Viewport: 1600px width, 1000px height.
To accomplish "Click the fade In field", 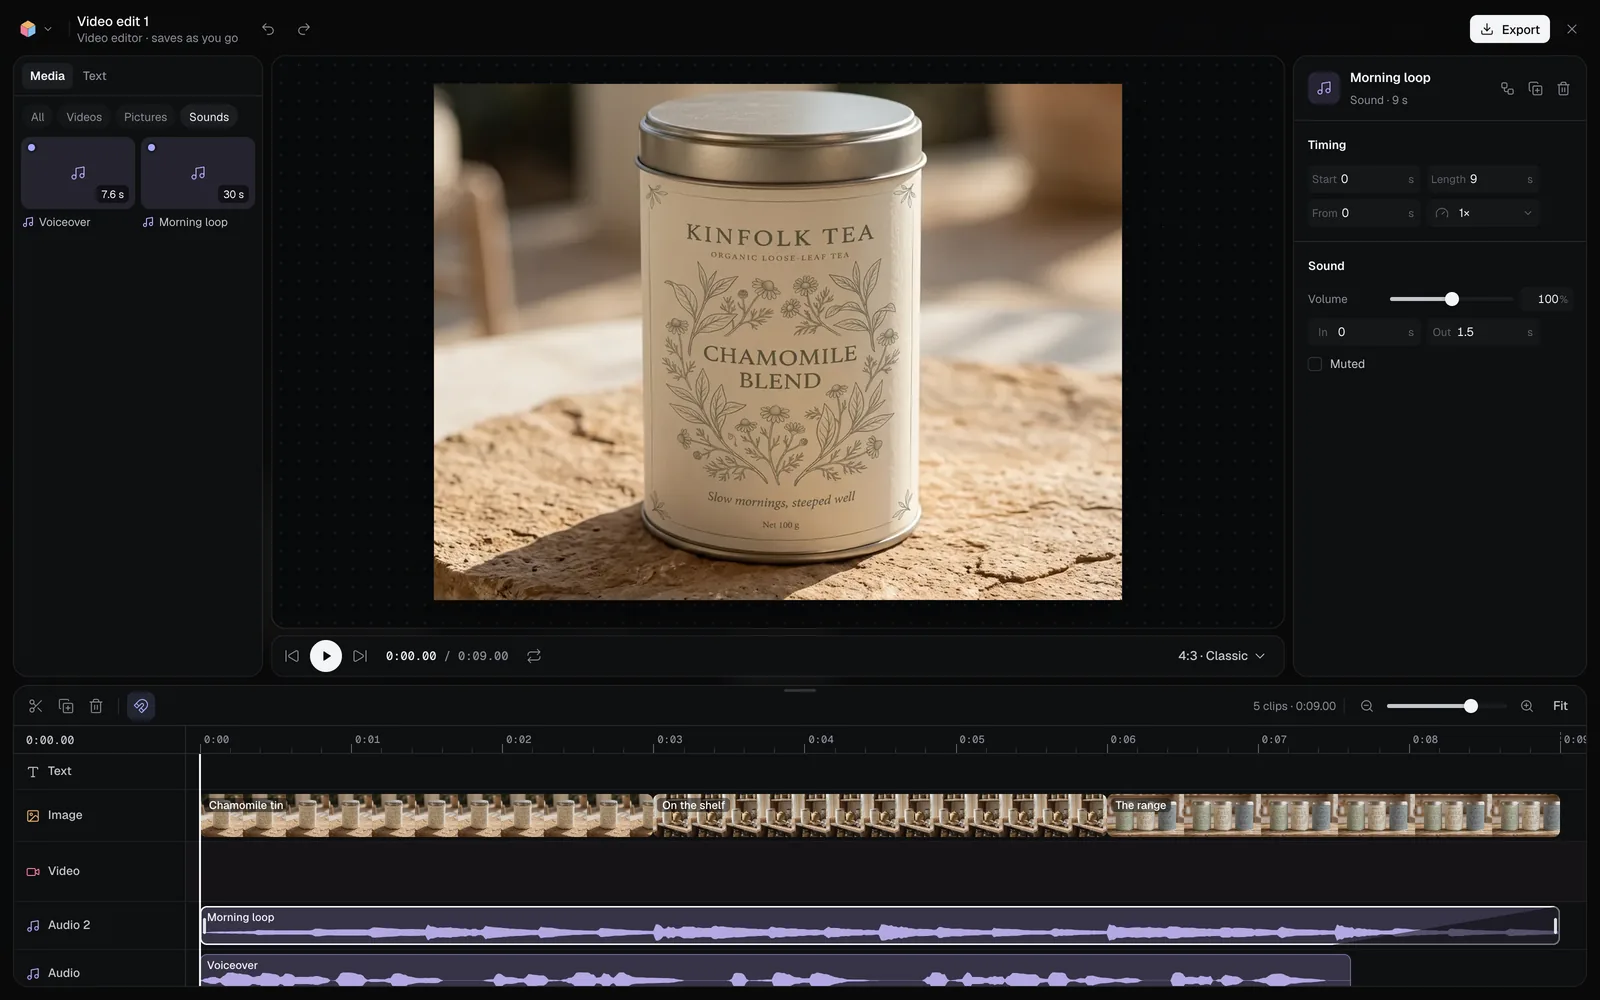I will pos(1363,332).
